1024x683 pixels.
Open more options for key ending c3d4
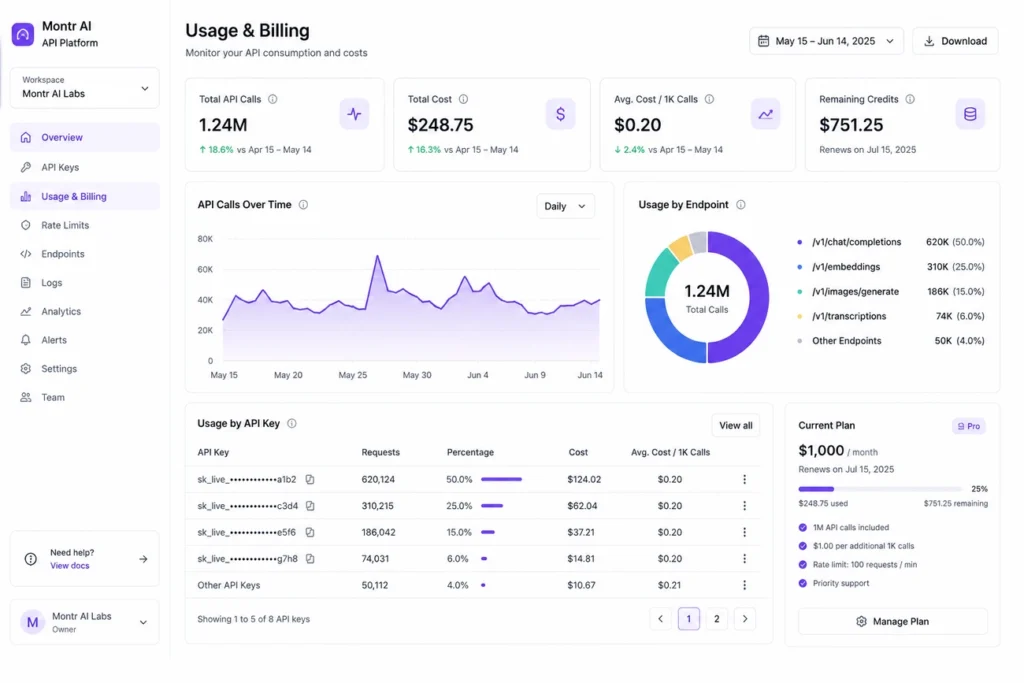[744, 506]
